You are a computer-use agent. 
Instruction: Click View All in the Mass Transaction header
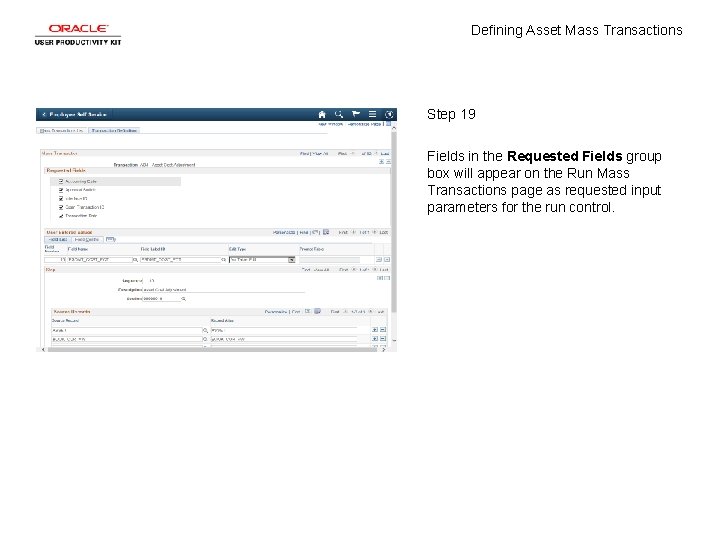pyautogui.click(x=320, y=154)
